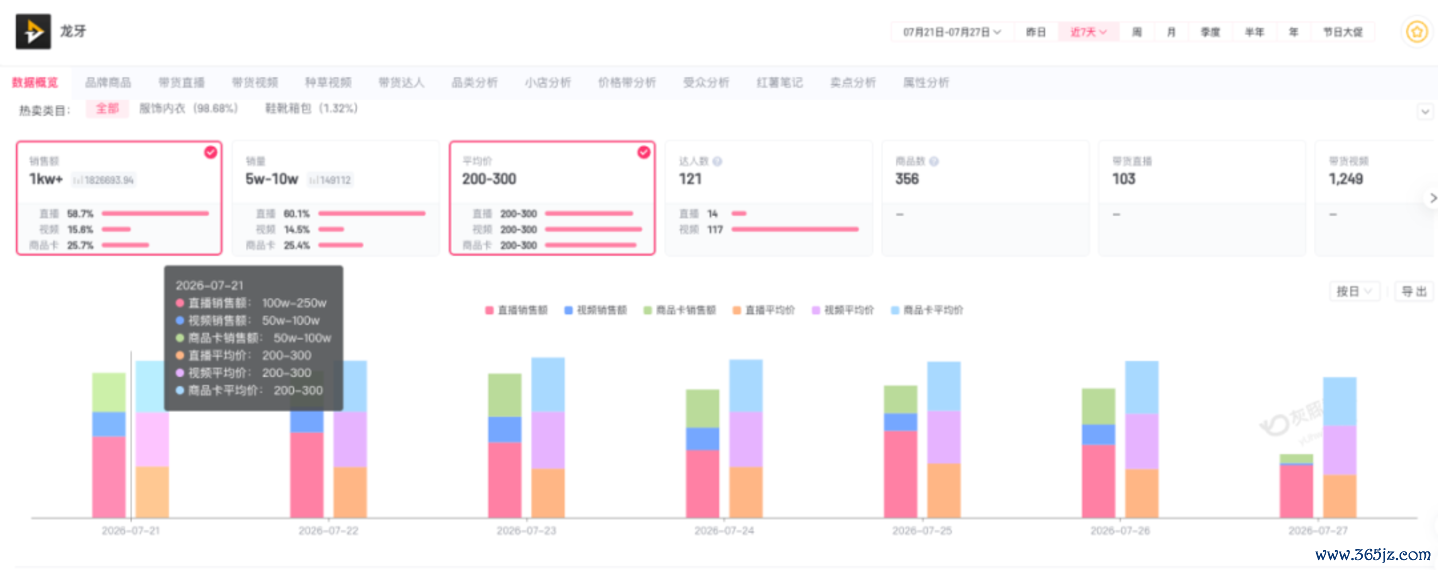
Task: Click the 2026-07-22 axis date label
Action: (x=328, y=530)
